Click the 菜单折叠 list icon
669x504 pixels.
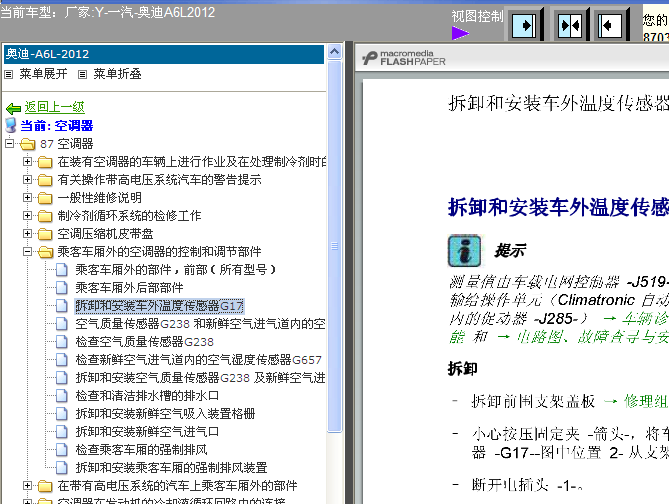pos(82,74)
